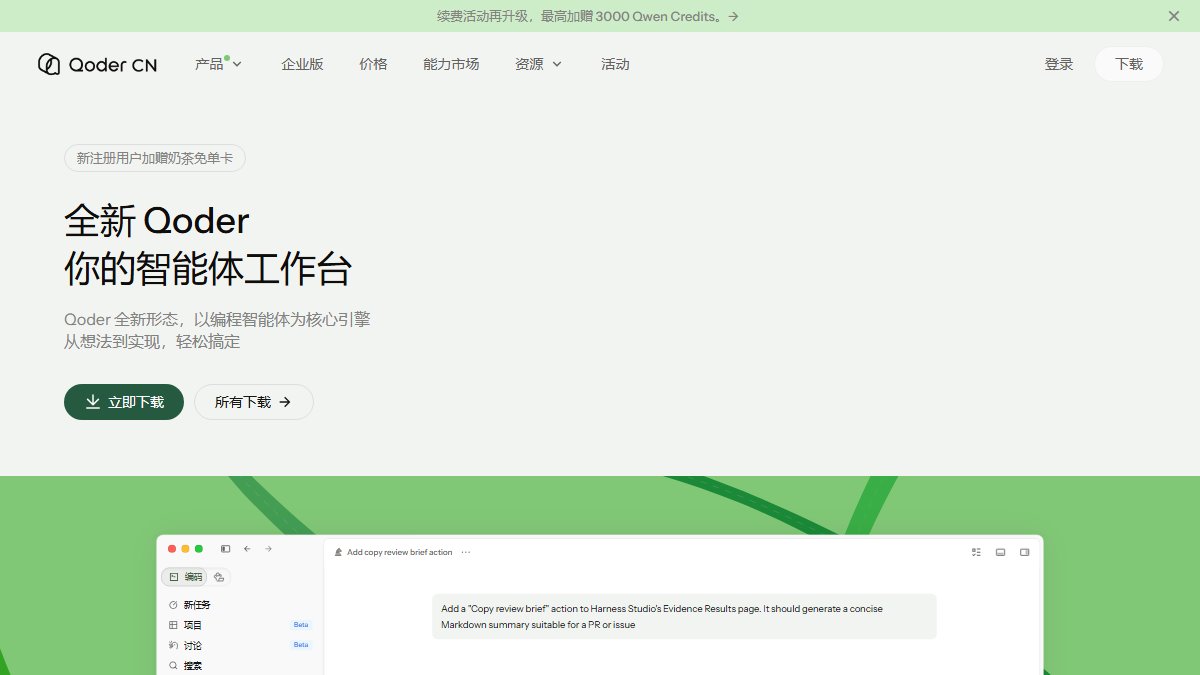Viewport: 1200px width, 675px height.
Task: Open the renewal promotion banner link
Action: coord(588,16)
